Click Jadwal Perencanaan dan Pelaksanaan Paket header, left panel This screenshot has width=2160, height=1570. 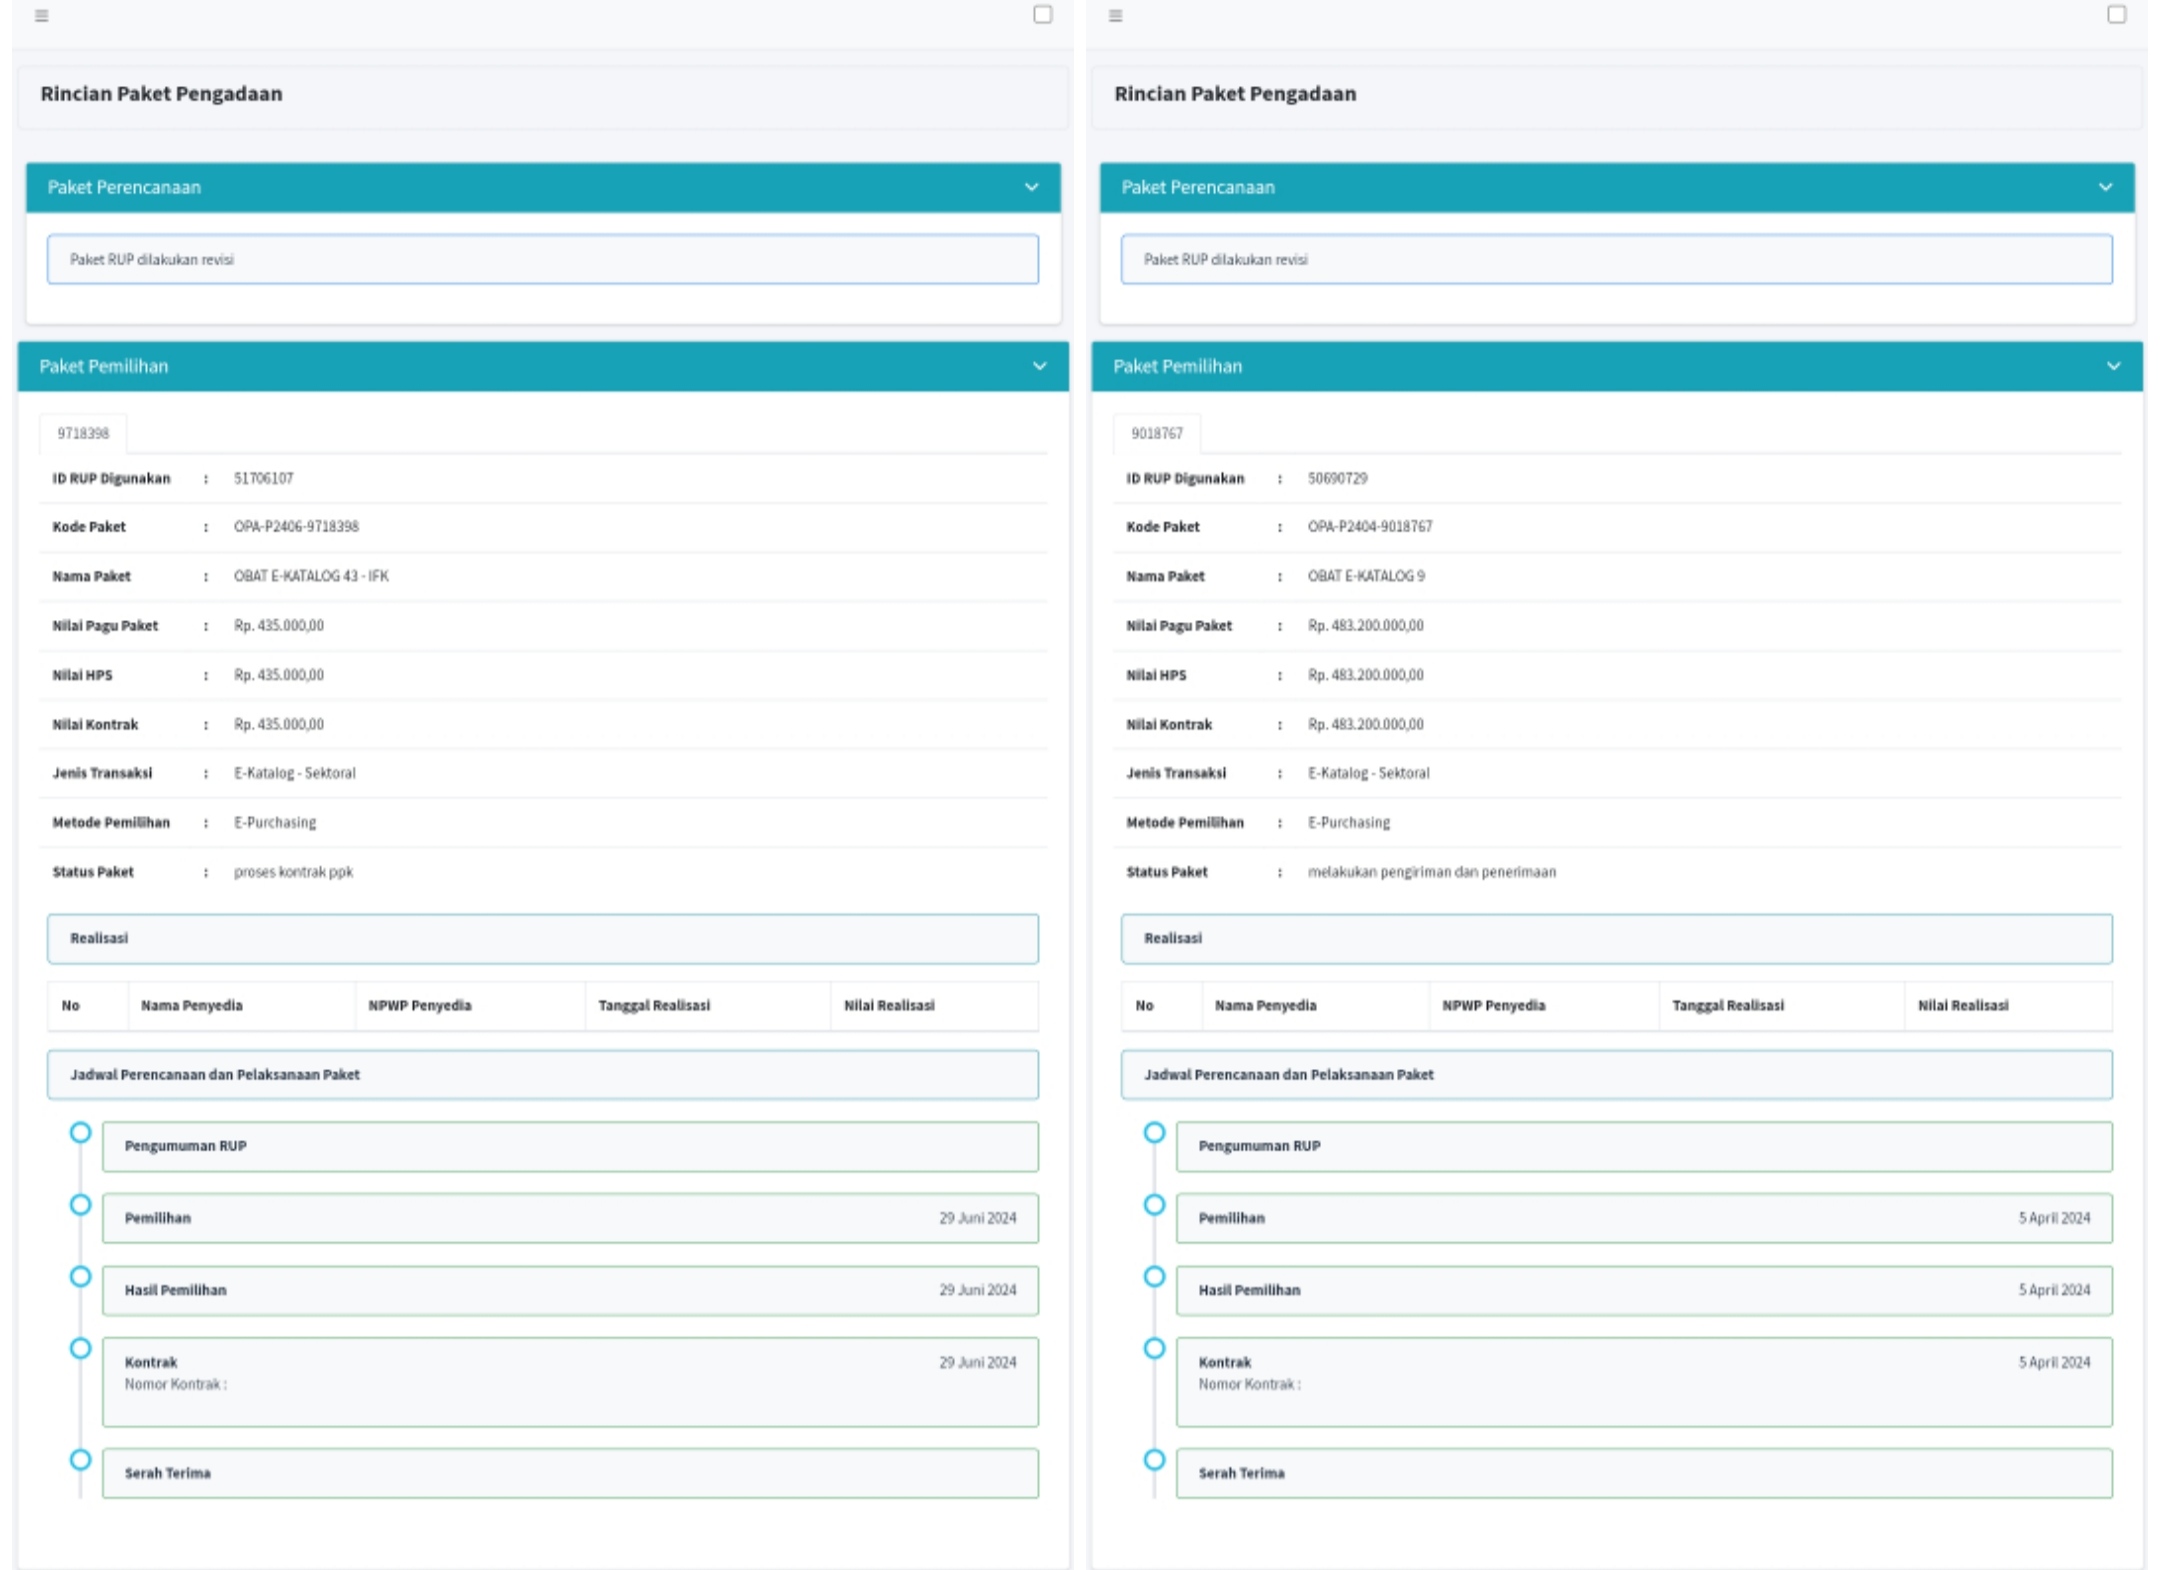point(543,1074)
